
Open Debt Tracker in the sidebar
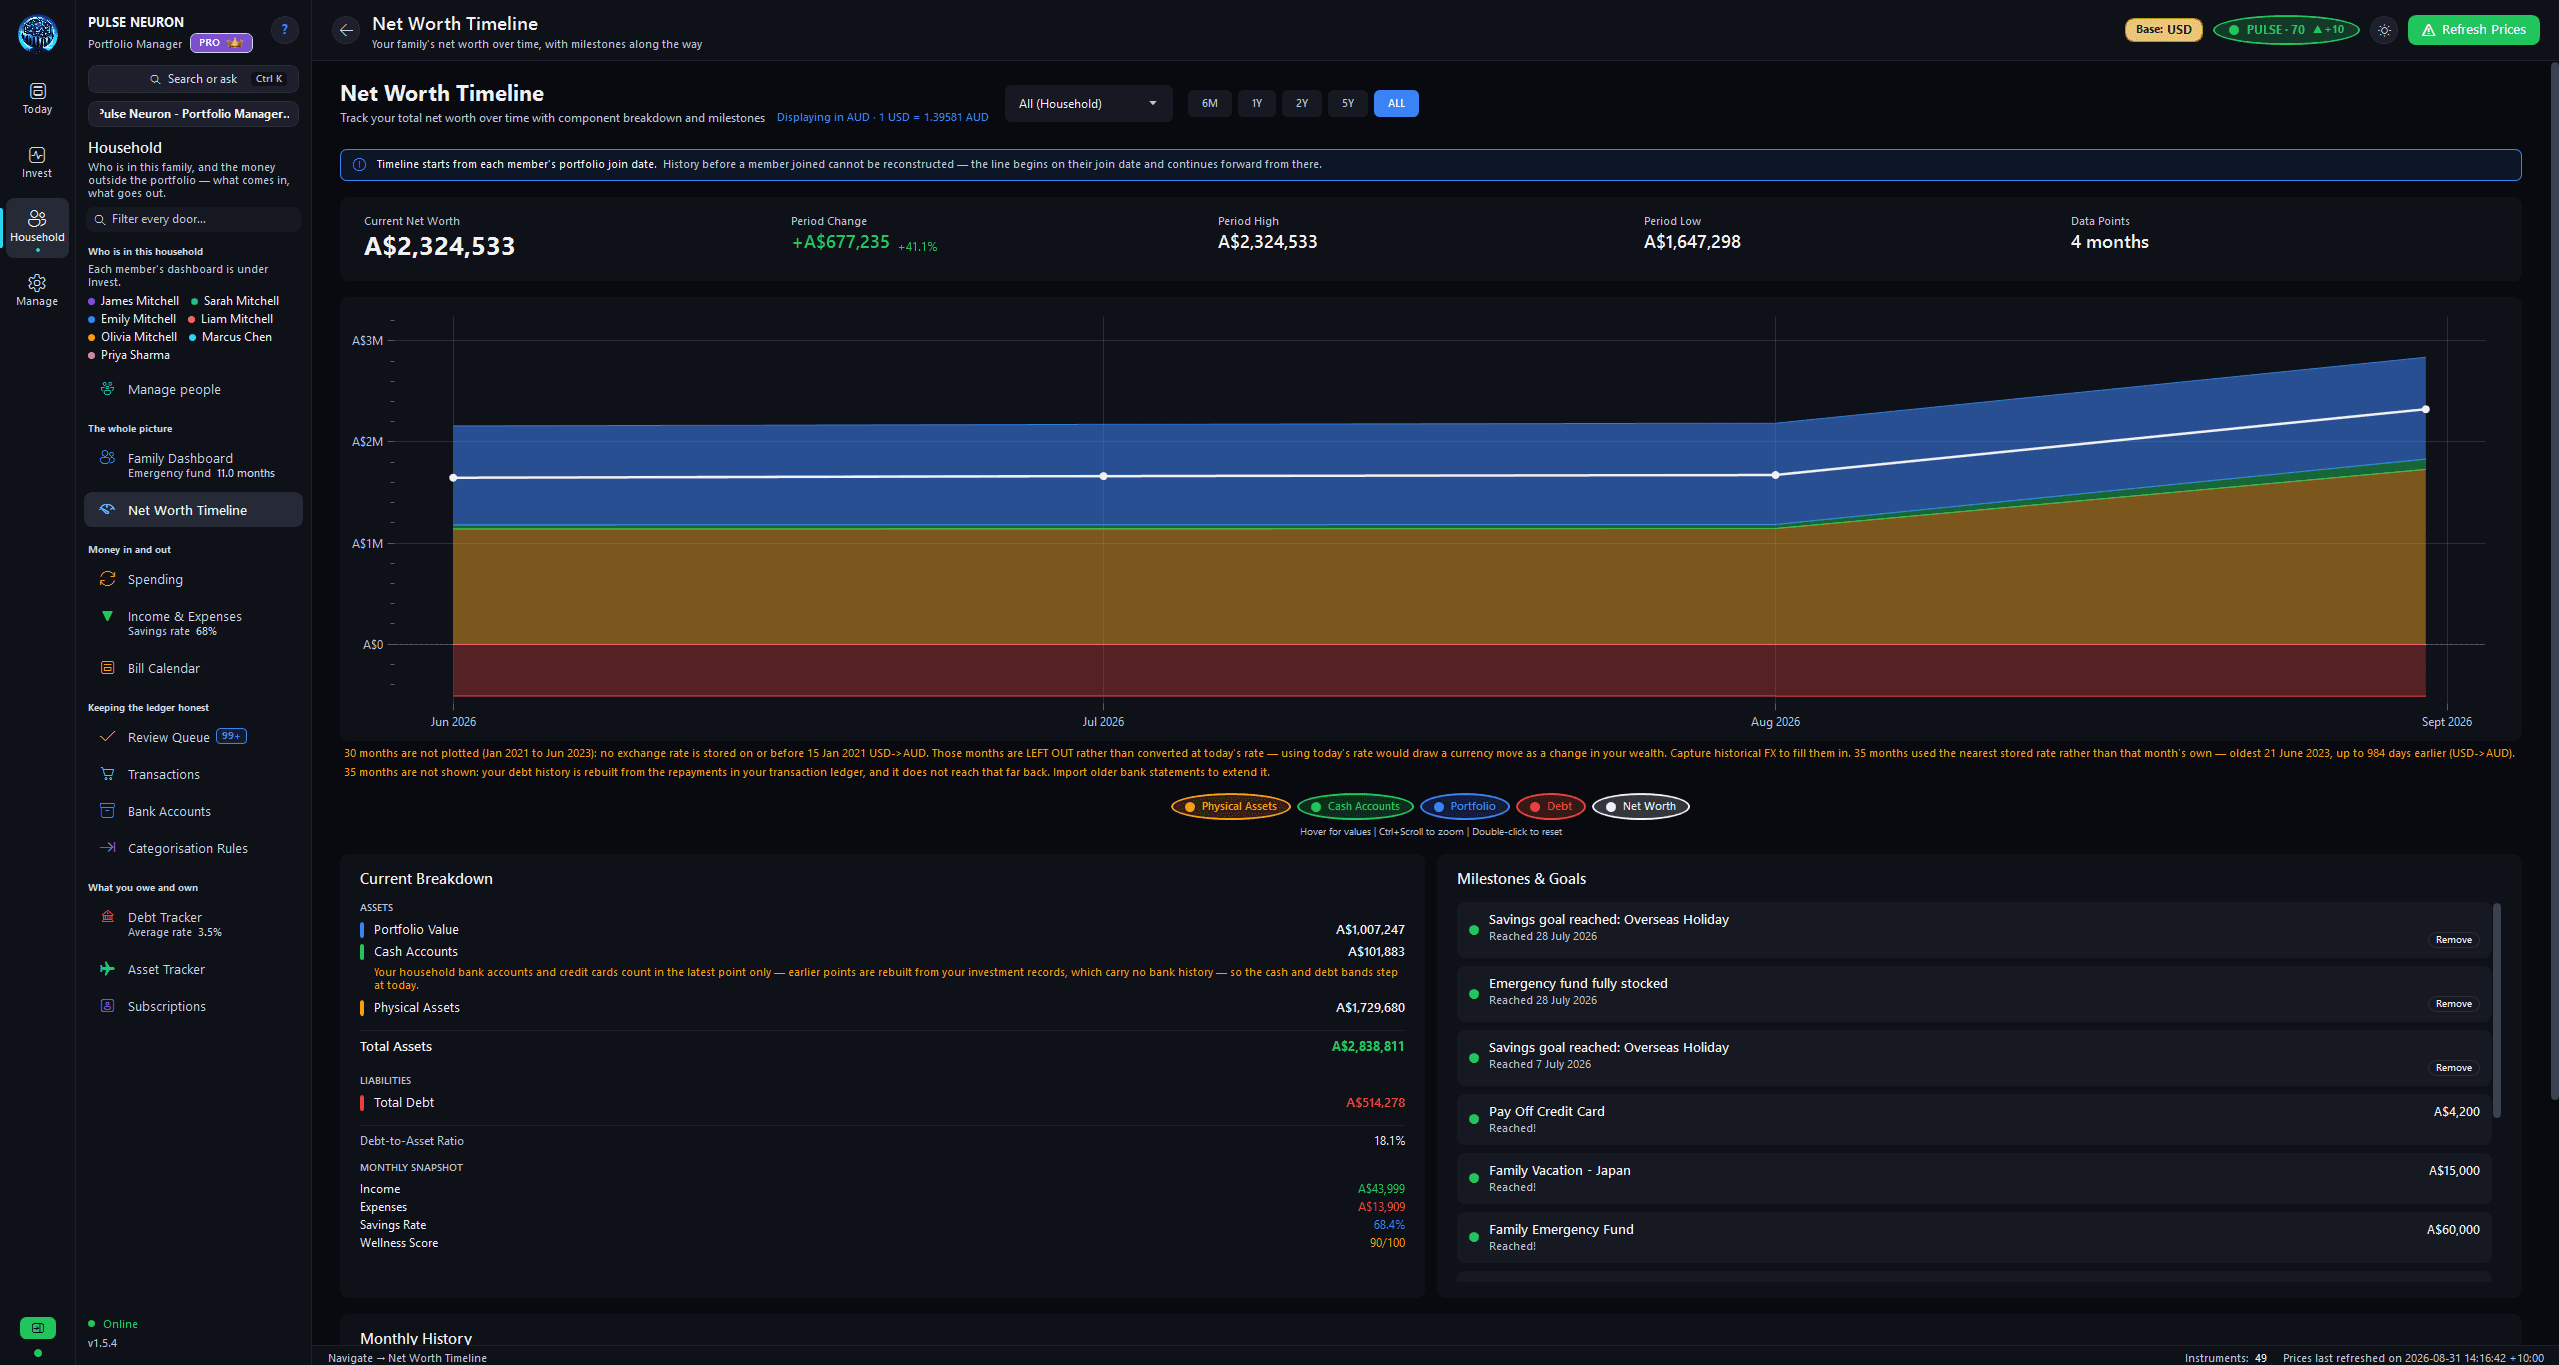pyautogui.click(x=193, y=923)
